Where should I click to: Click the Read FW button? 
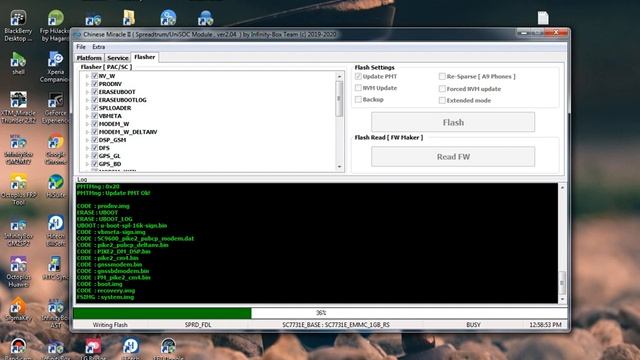click(x=453, y=157)
